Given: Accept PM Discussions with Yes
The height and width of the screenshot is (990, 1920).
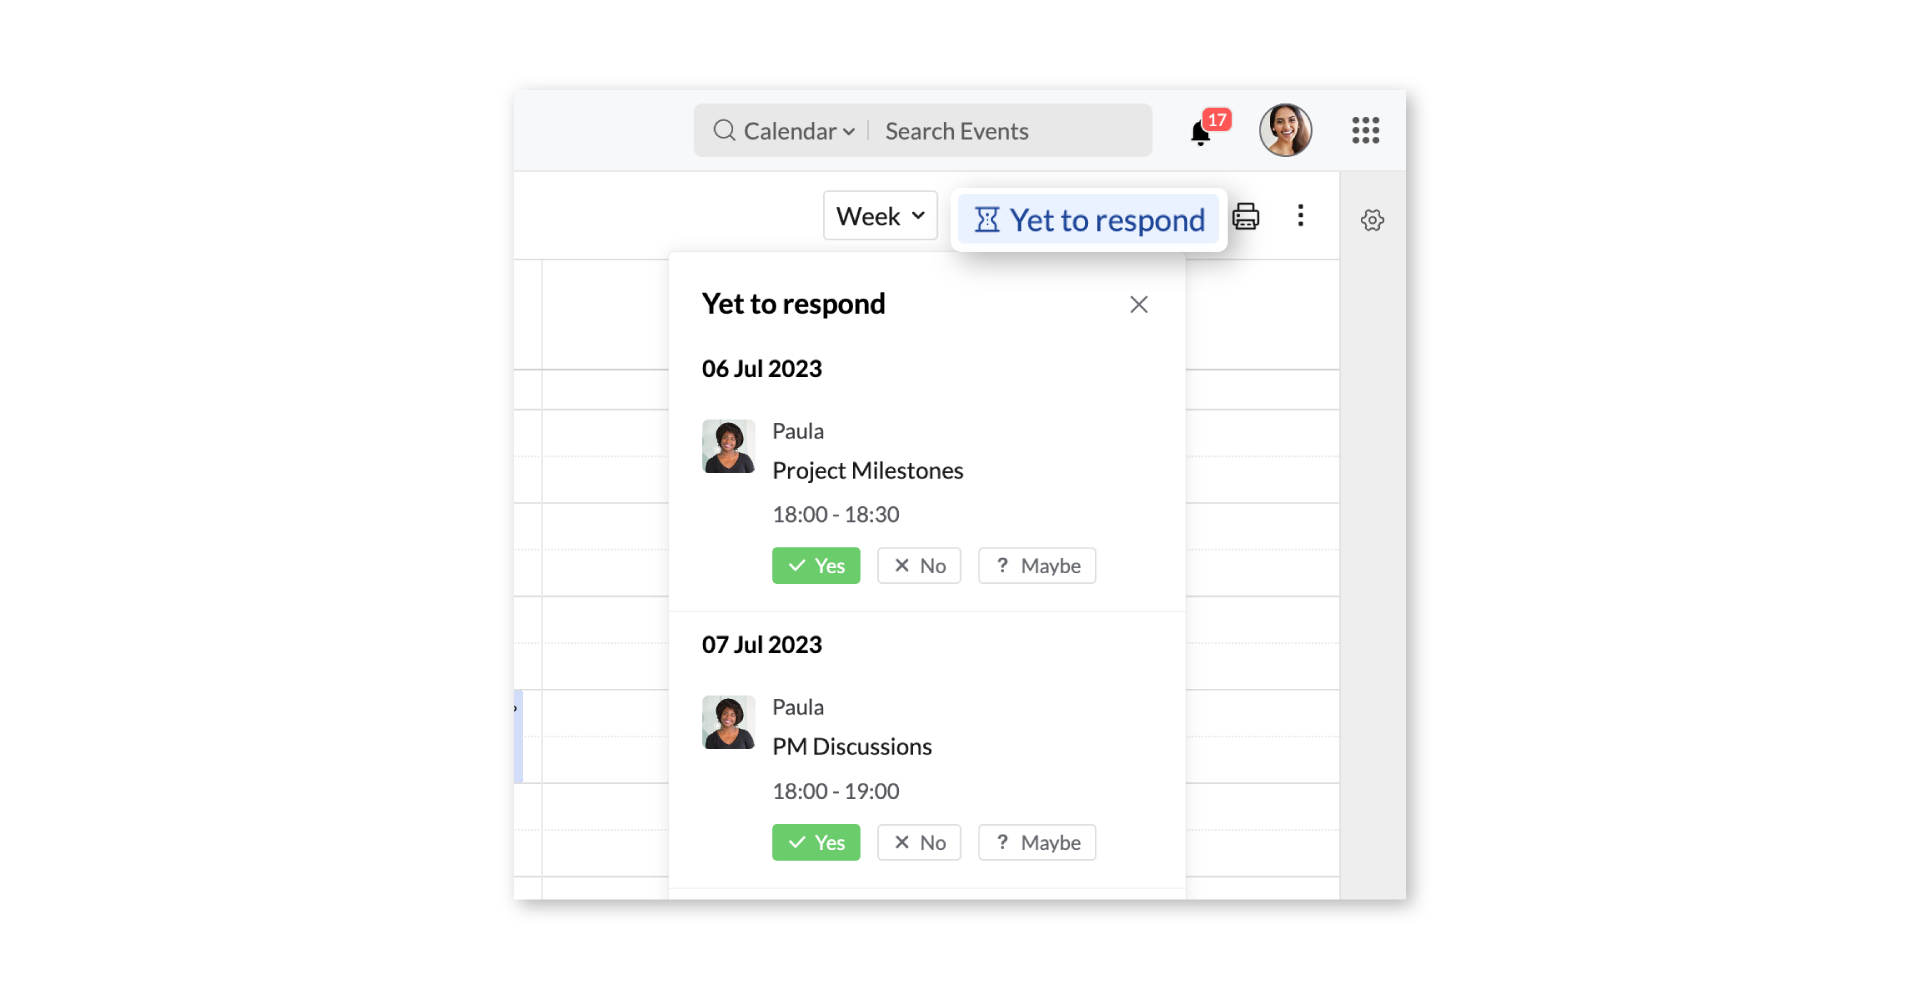Looking at the screenshot, I should click(816, 843).
